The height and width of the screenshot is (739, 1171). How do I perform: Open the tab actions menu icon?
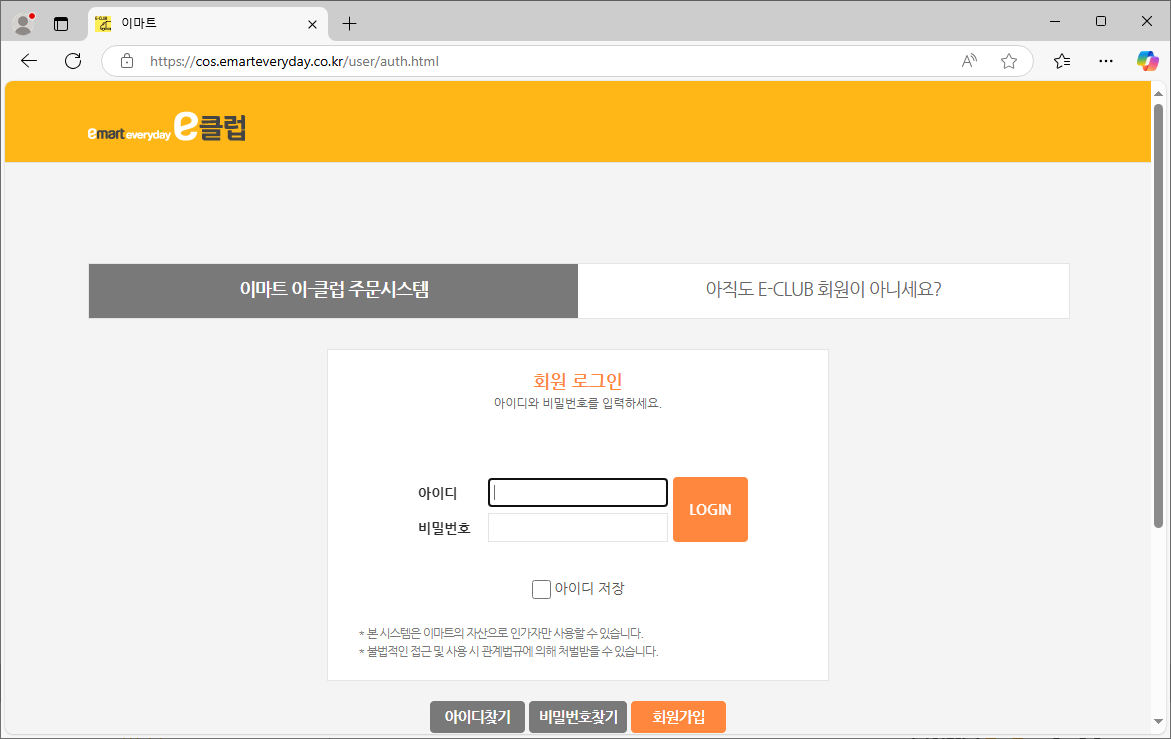pos(61,24)
